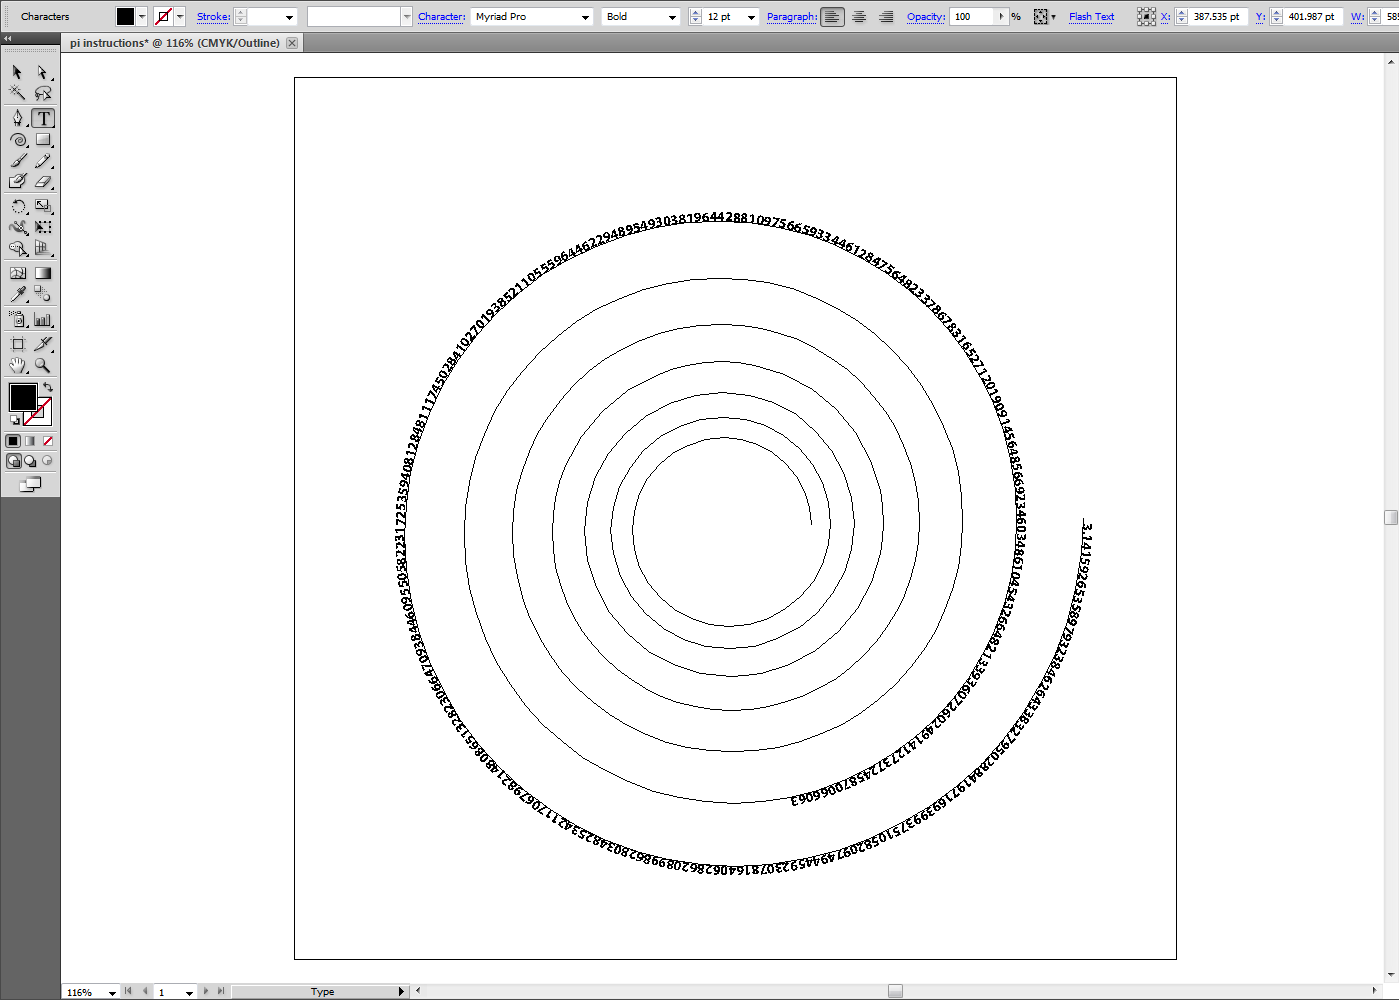1399x1000 pixels.
Task: Align paragraph text left
Action: (x=832, y=17)
